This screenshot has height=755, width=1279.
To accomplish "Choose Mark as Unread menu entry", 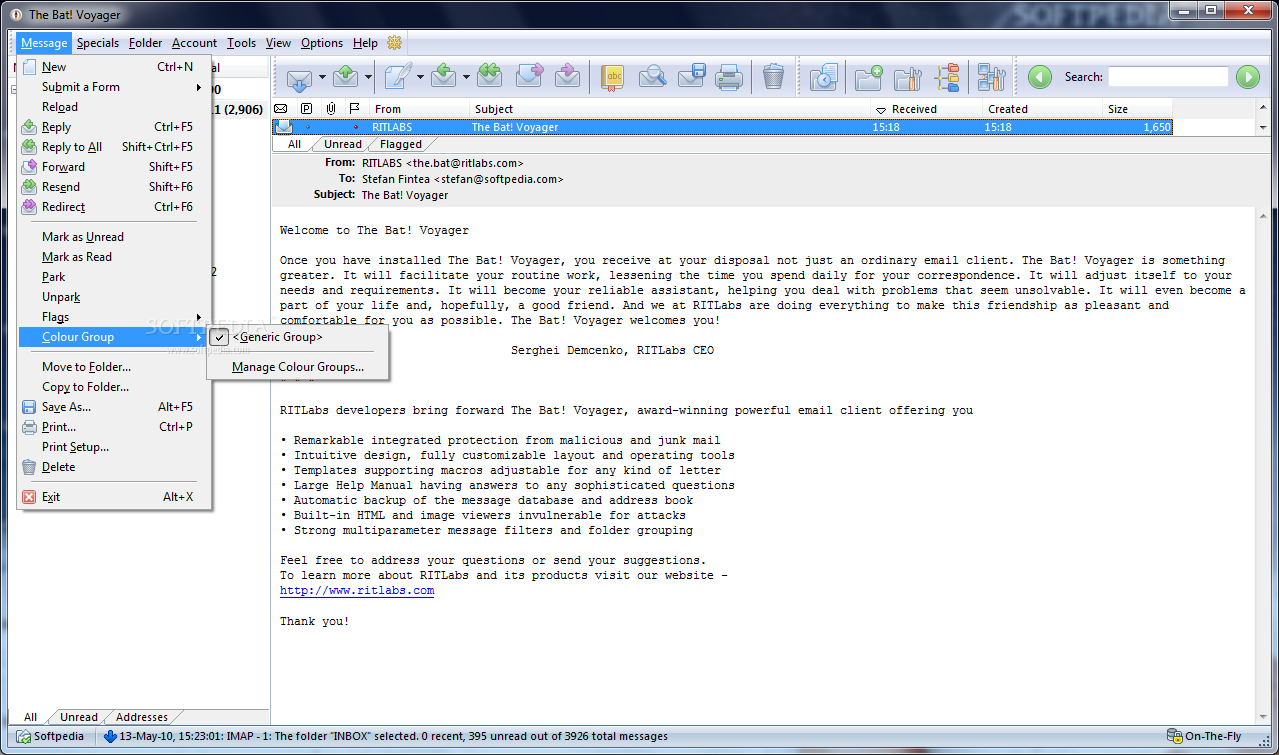I will [114, 237].
